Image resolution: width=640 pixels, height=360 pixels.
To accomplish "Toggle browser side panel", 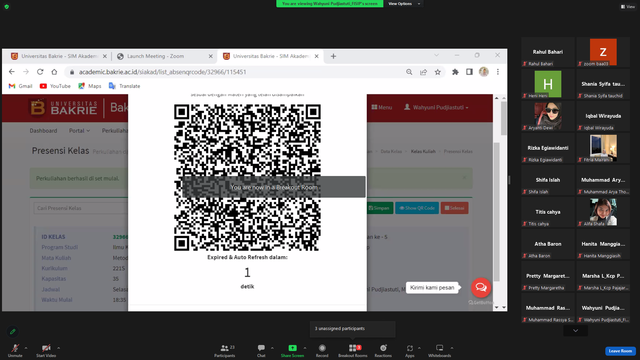I will coord(469,72).
